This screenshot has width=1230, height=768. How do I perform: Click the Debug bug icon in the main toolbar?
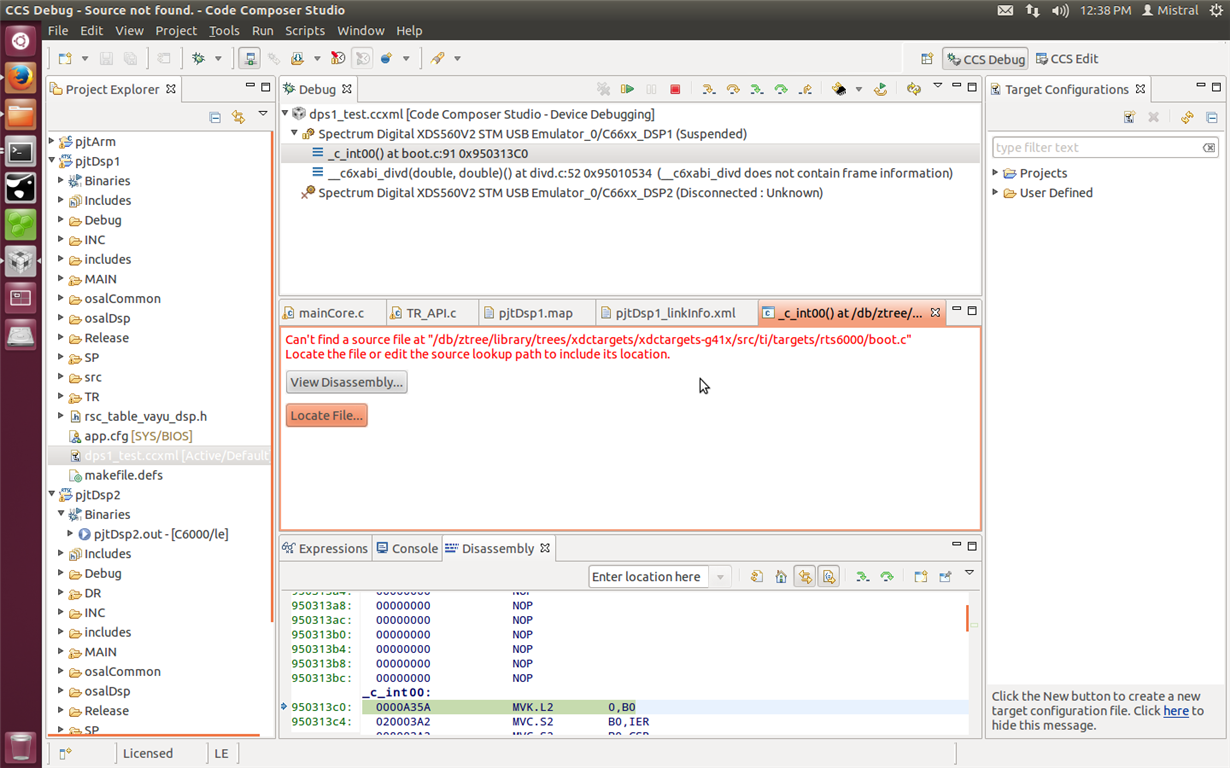(199, 59)
